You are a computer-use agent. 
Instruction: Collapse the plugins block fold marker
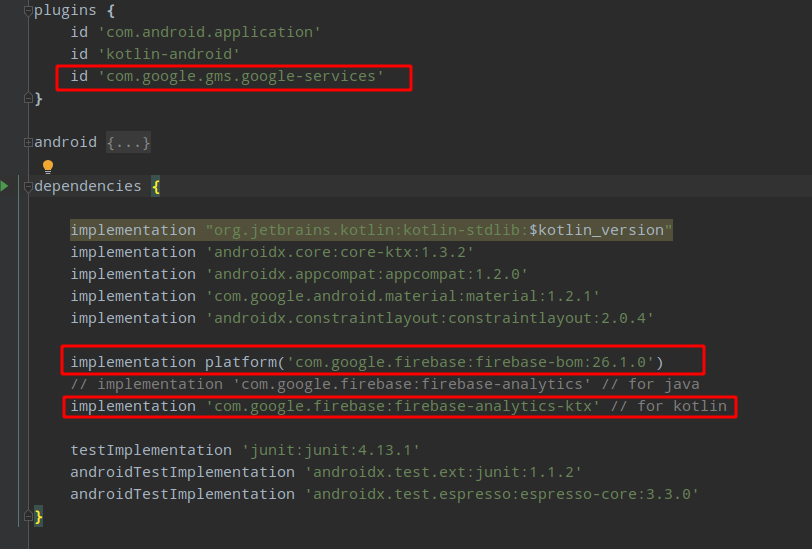click(28, 11)
